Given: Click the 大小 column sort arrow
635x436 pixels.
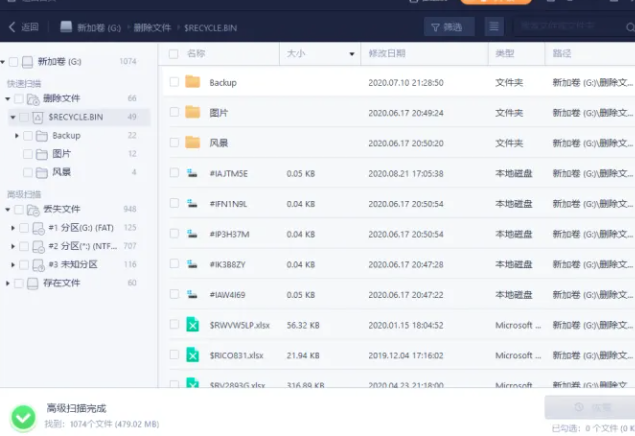Looking at the screenshot, I should coord(351,53).
